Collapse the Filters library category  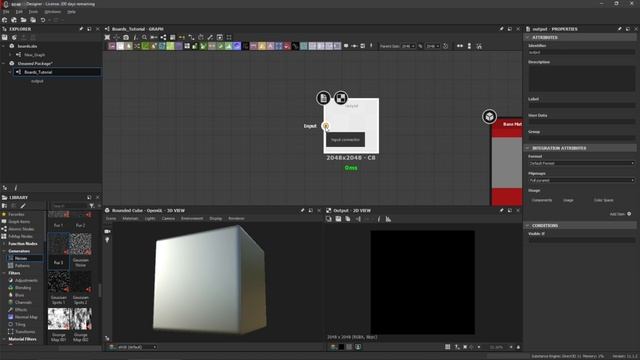[4, 273]
